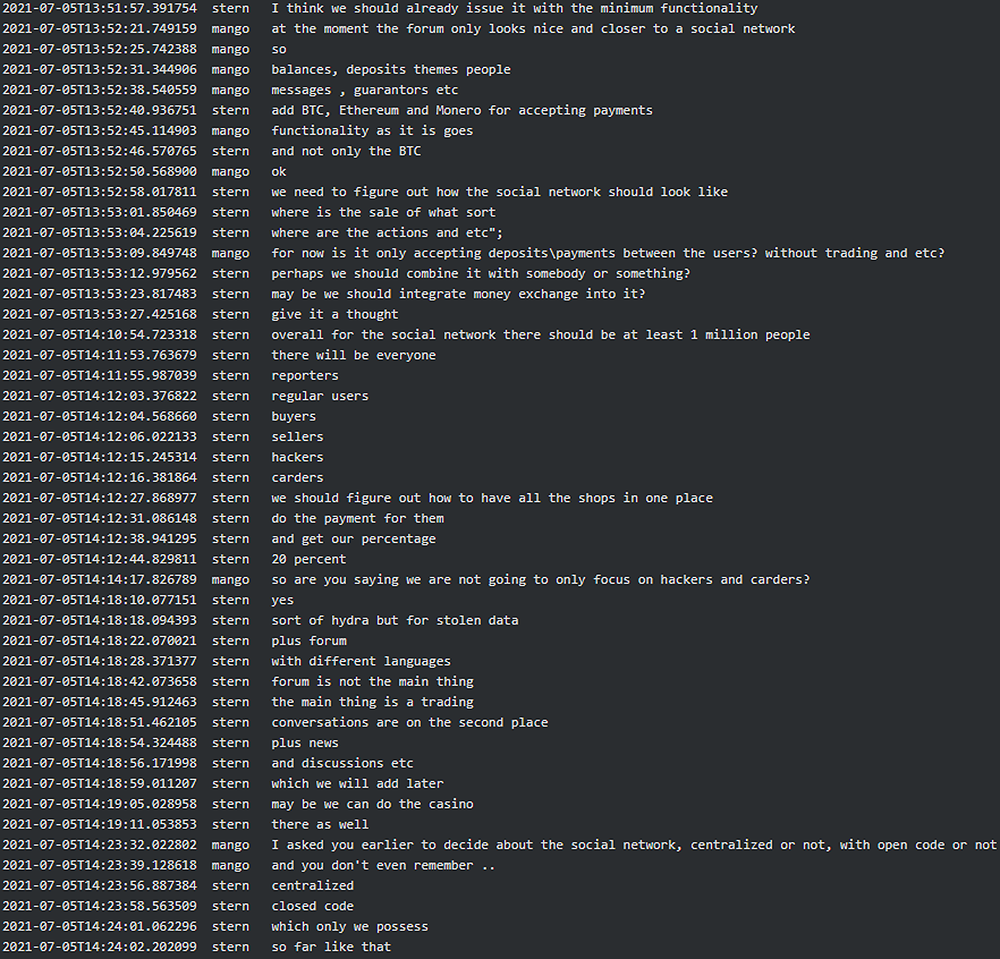Click 'and you don't even remember ..' line

pos(383,865)
